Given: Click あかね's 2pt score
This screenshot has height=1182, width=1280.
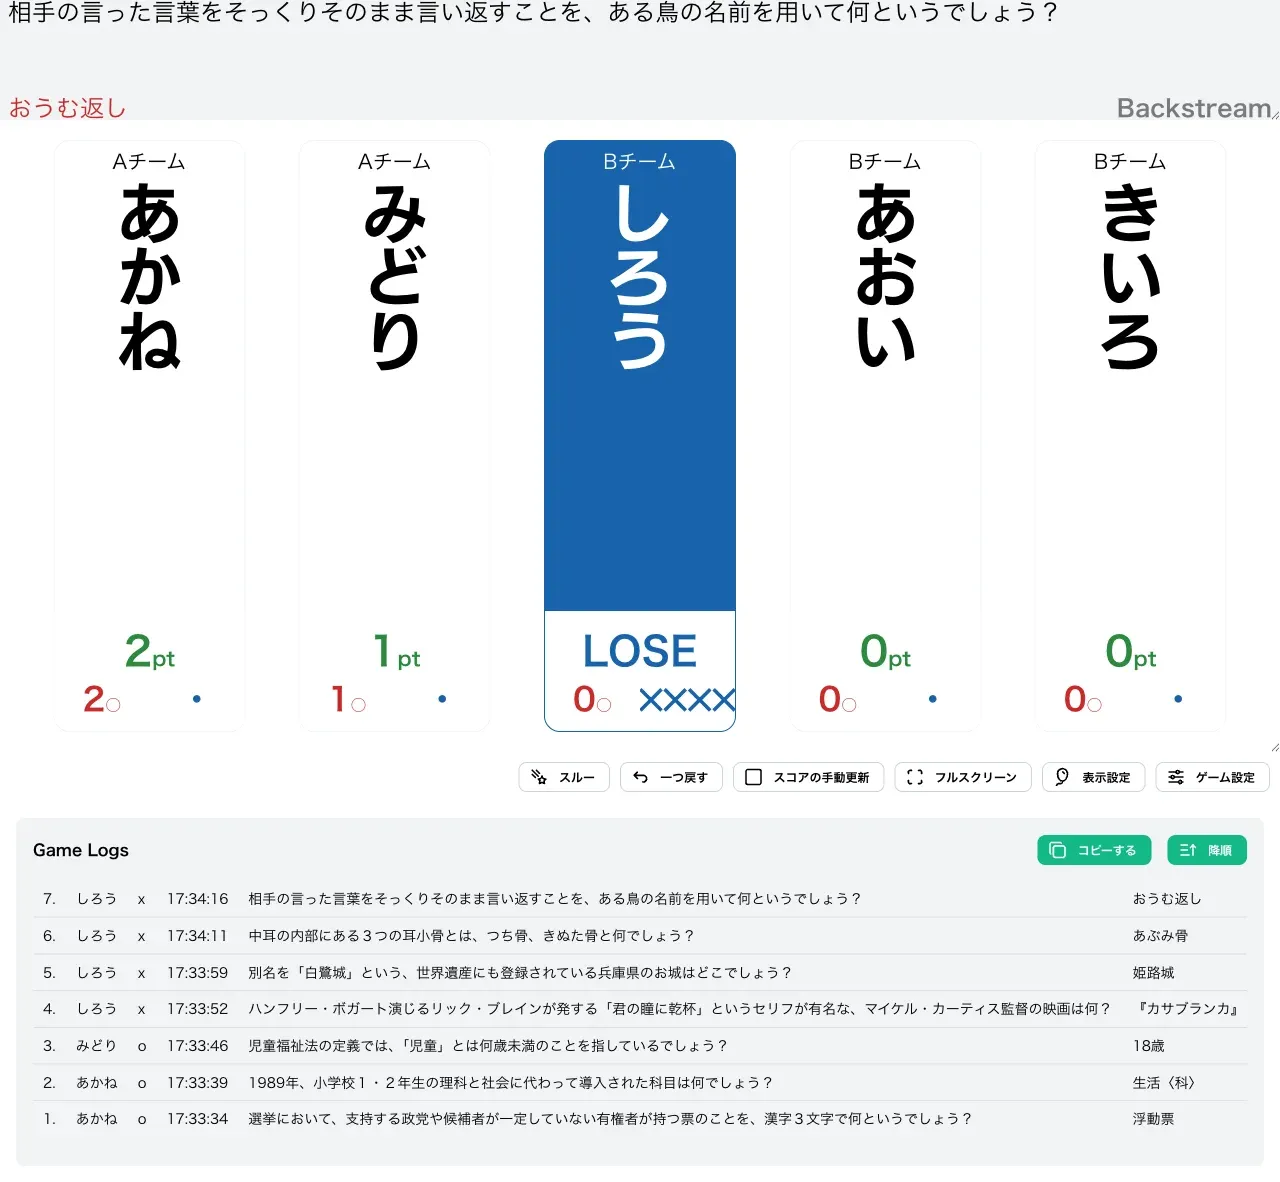Looking at the screenshot, I should (150, 652).
